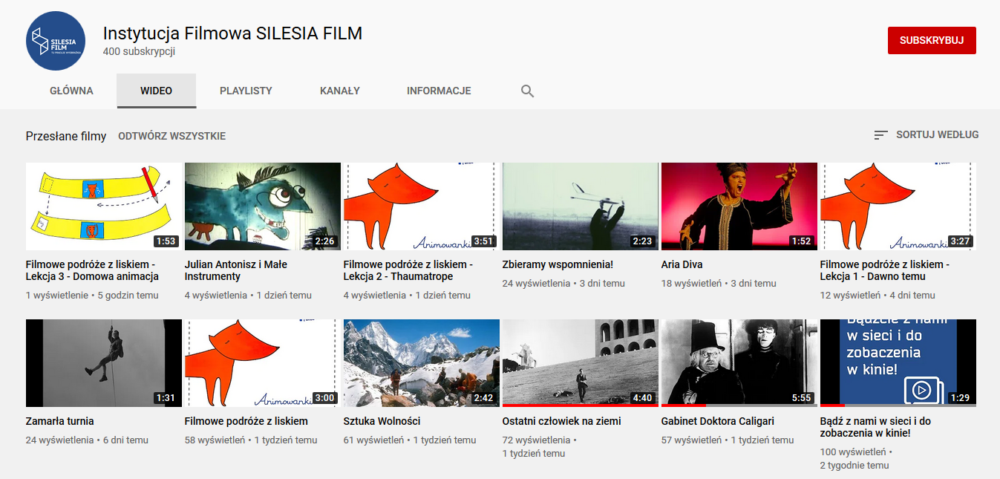Open the PLAYLISTY tab
The image size is (1000, 479).
tap(246, 91)
